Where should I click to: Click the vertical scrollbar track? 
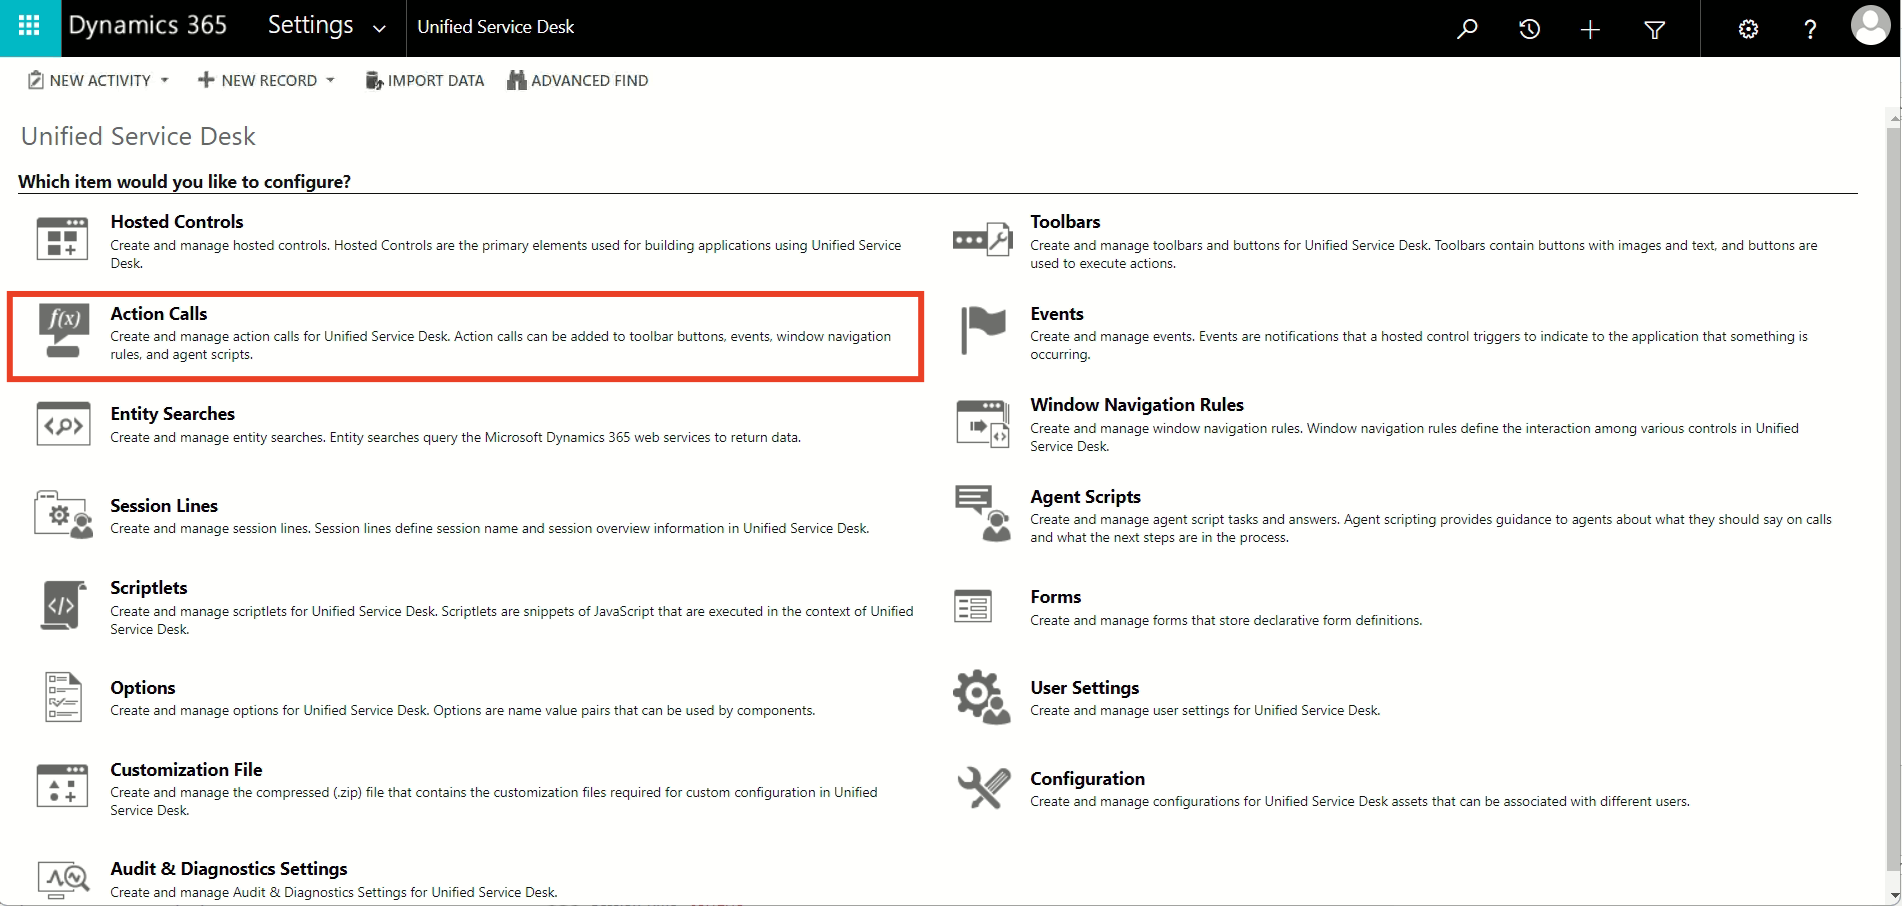1893,500
